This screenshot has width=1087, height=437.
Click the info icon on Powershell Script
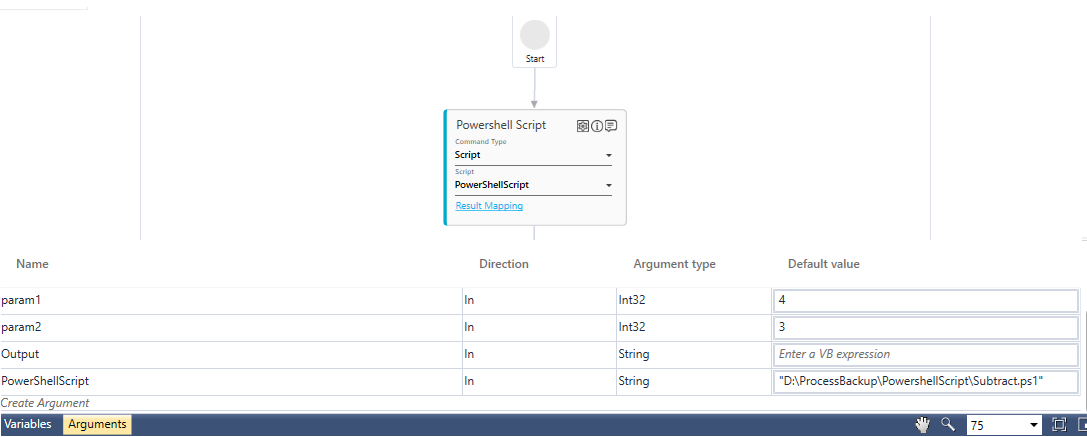click(x=597, y=126)
